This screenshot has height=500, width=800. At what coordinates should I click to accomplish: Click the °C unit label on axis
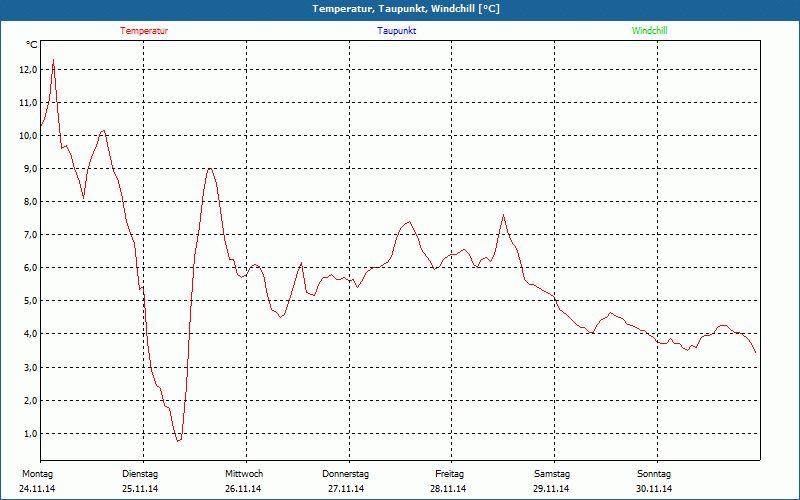pyautogui.click(x=32, y=45)
